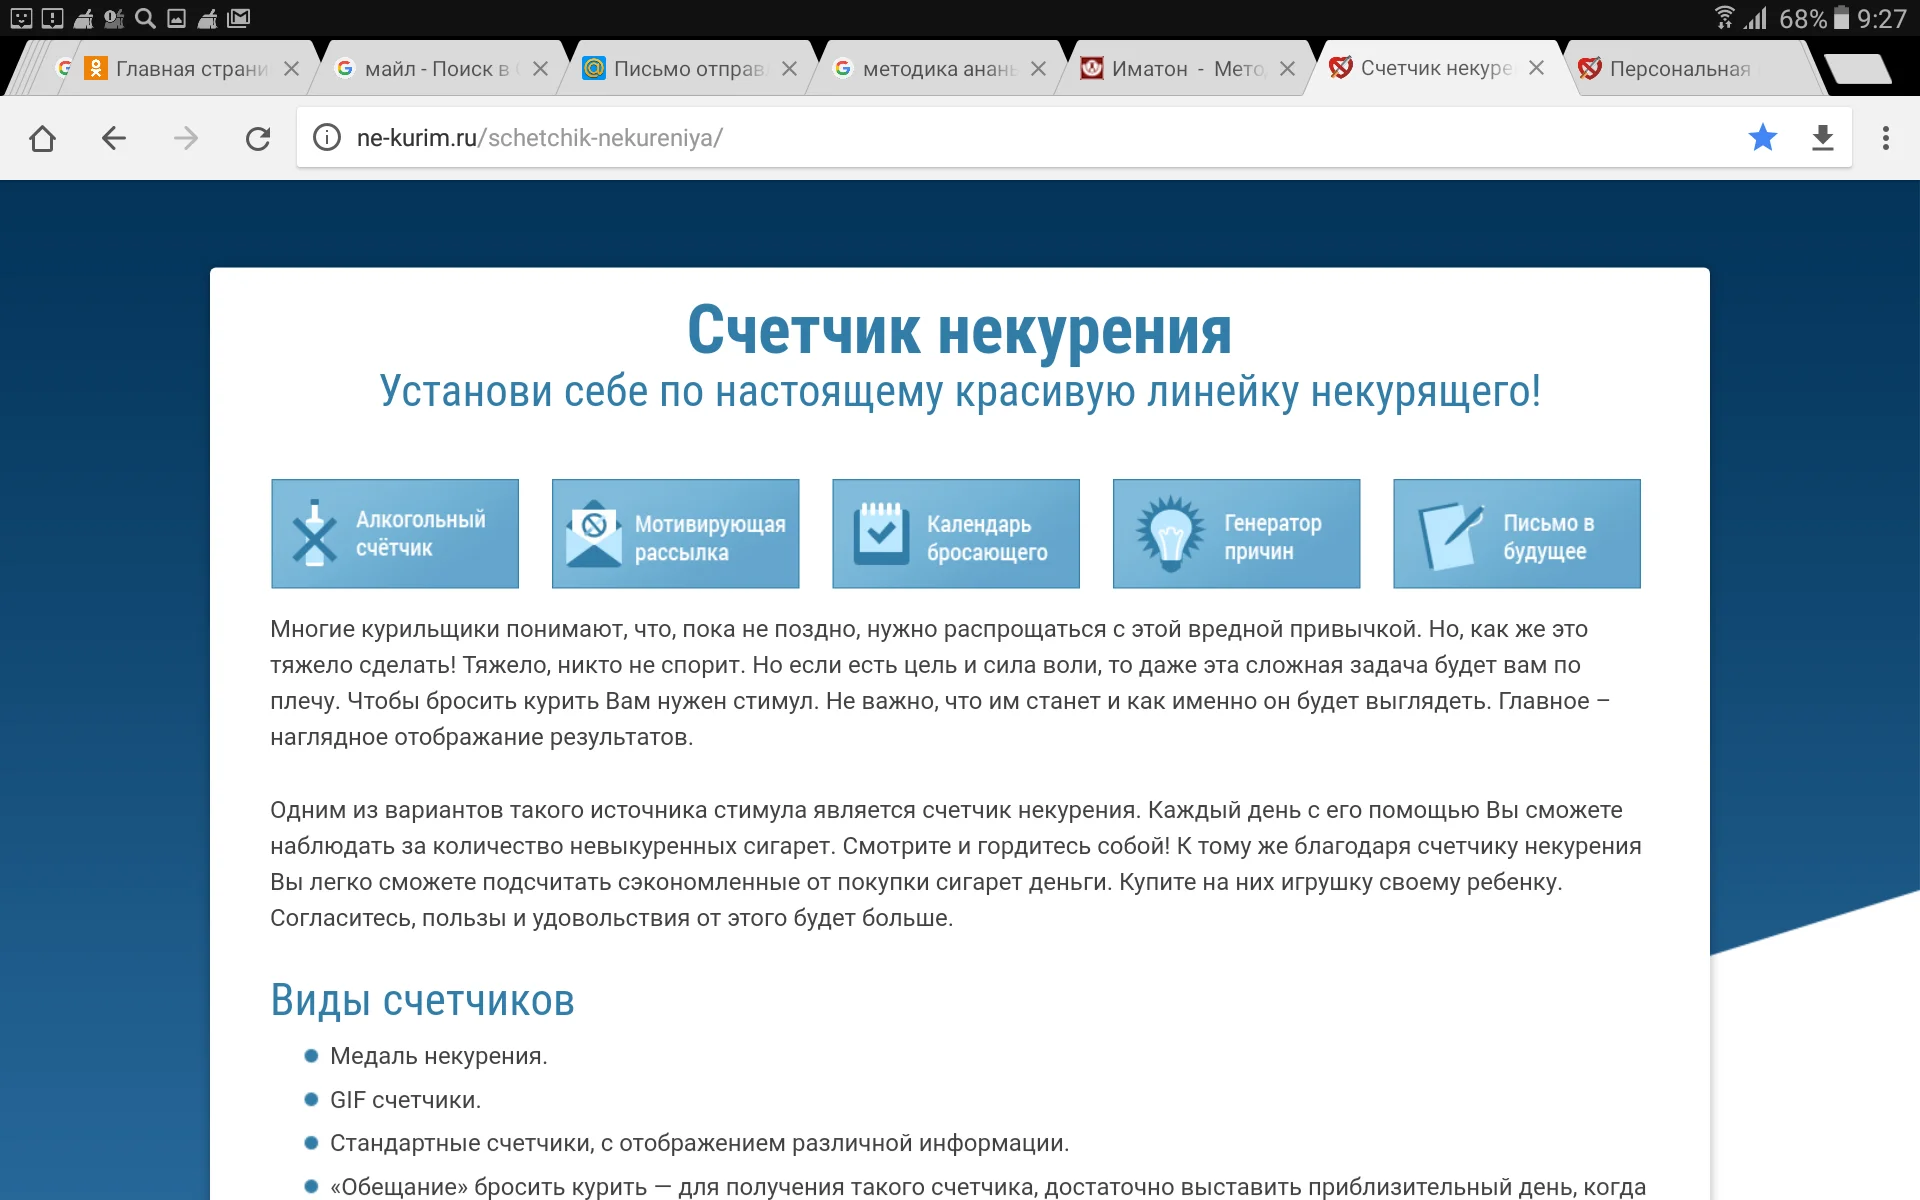Open downloads via the download arrow icon
This screenshot has width=1920, height=1200.
point(1823,137)
